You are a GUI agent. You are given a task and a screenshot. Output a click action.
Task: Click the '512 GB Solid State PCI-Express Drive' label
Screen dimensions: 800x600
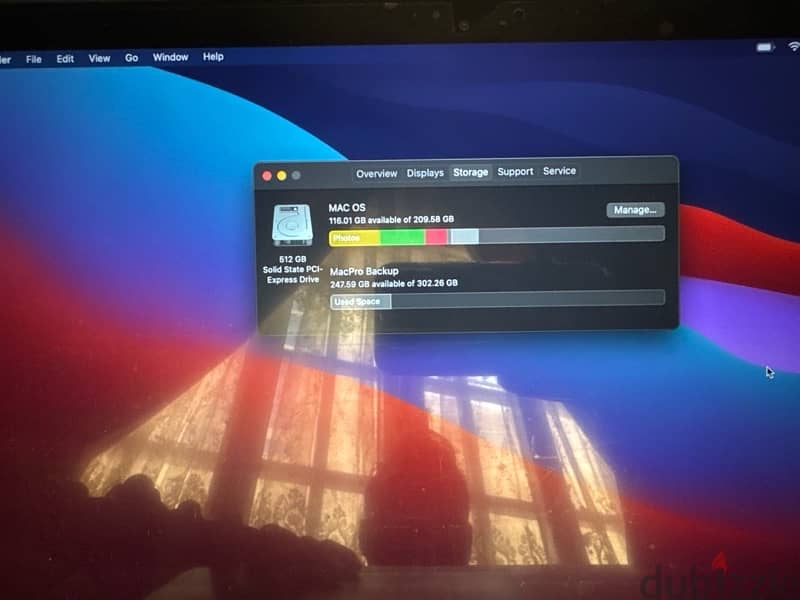click(293, 269)
